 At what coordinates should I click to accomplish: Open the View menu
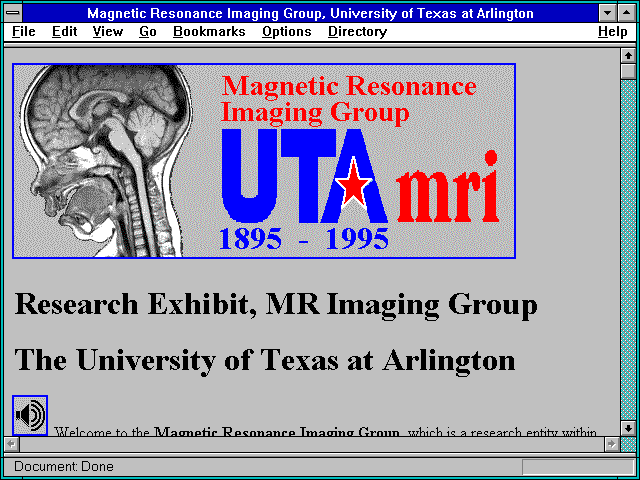tap(108, 32)
